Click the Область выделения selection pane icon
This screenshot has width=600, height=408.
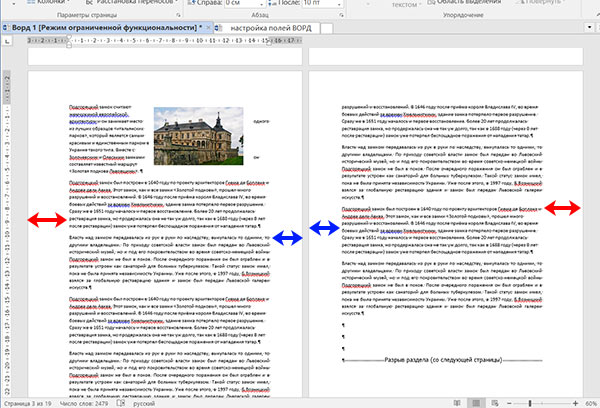point(431,2)
